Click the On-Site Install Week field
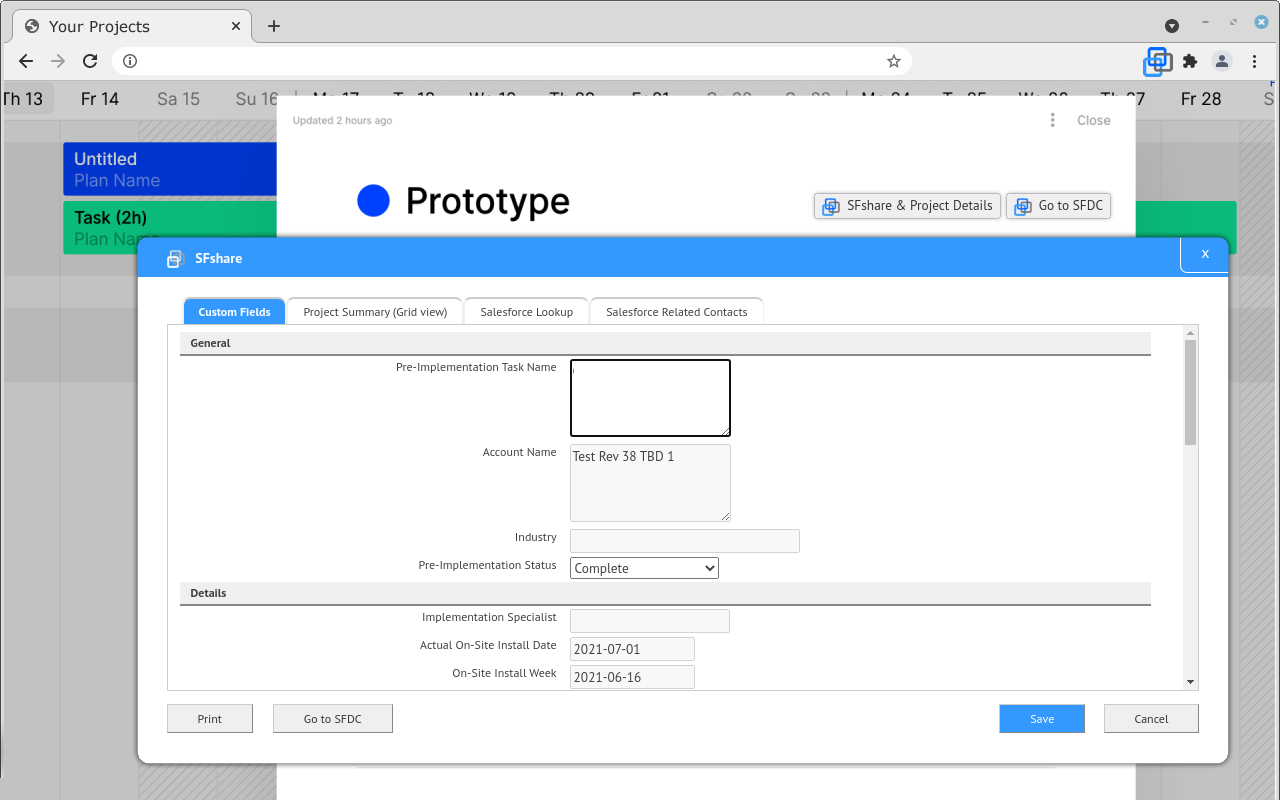Image resolution: width=1280 pixels, height=800 pixels. 632,677
